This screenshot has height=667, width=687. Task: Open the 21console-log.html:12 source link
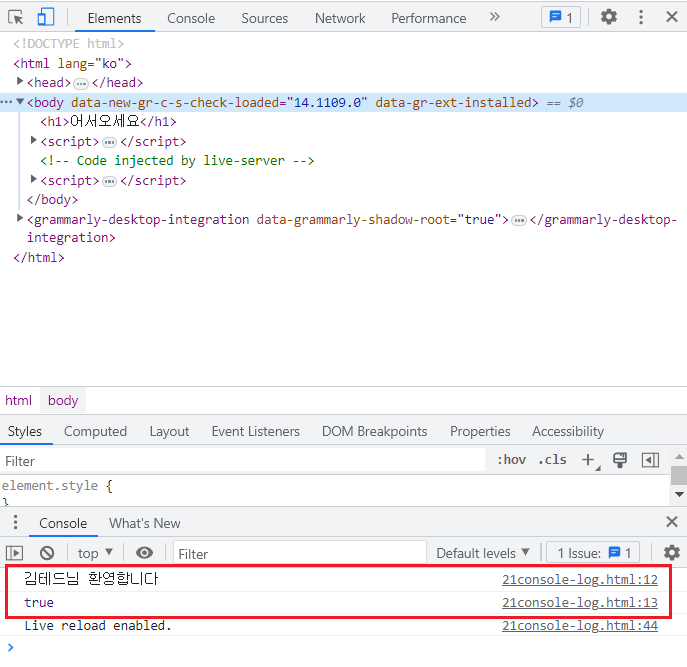coord(579,579)
